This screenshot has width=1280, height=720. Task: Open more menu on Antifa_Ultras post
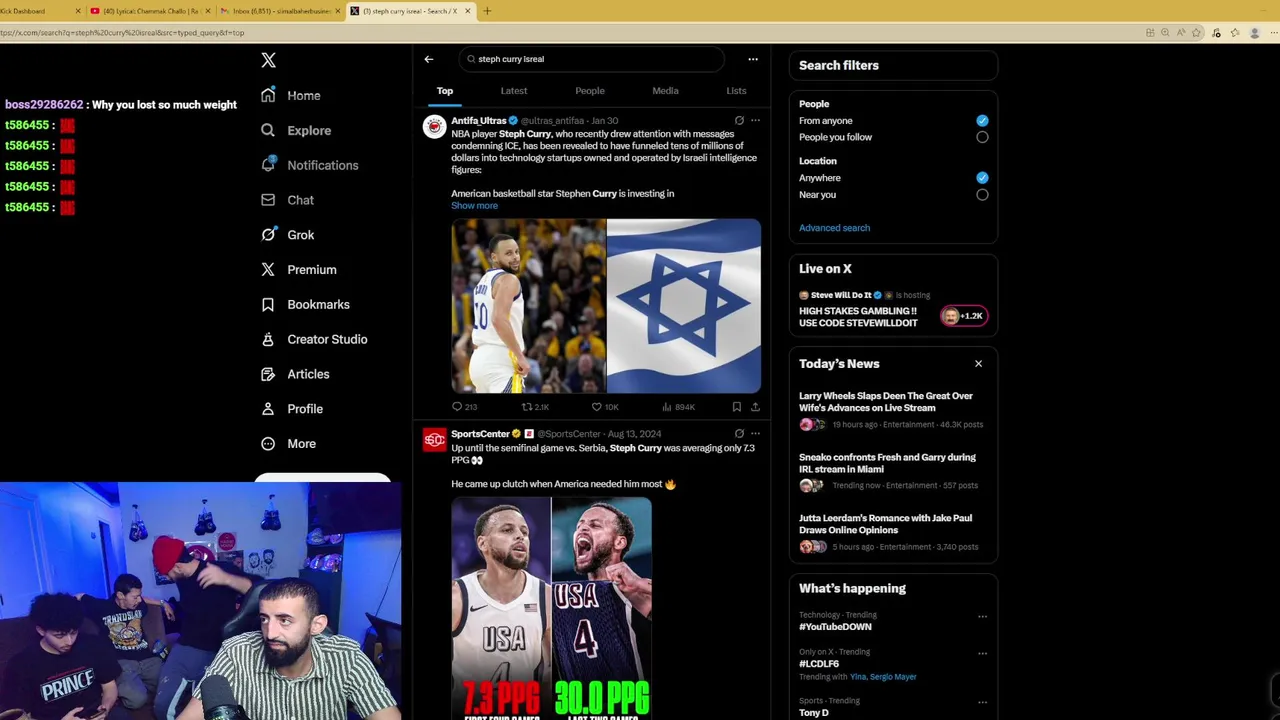coord(755,121)
